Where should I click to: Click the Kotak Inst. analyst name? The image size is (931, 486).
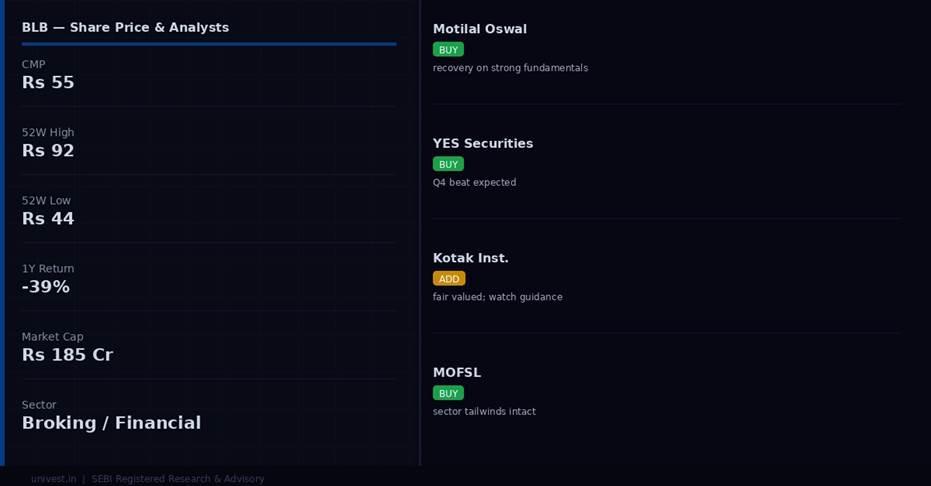pyautogui.click(x=470, y=258)
